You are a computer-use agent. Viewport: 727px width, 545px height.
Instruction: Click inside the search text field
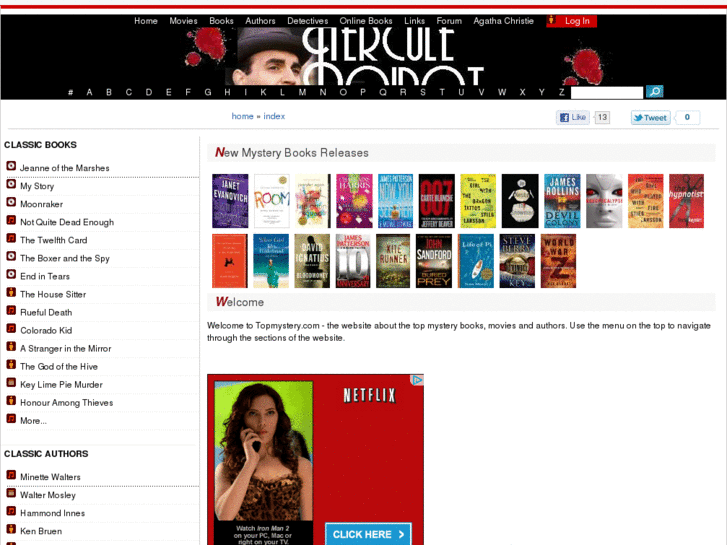point(607,92)
